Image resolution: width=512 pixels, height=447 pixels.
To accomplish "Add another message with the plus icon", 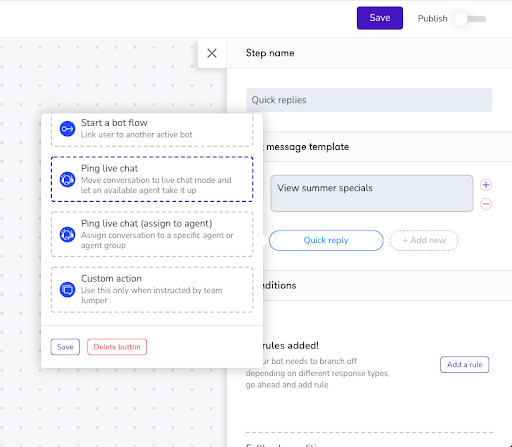I will (x=486, y=185).
